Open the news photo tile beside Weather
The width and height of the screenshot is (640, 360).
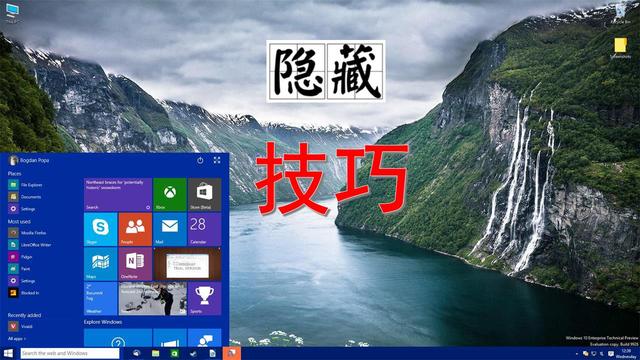(153, 298)
